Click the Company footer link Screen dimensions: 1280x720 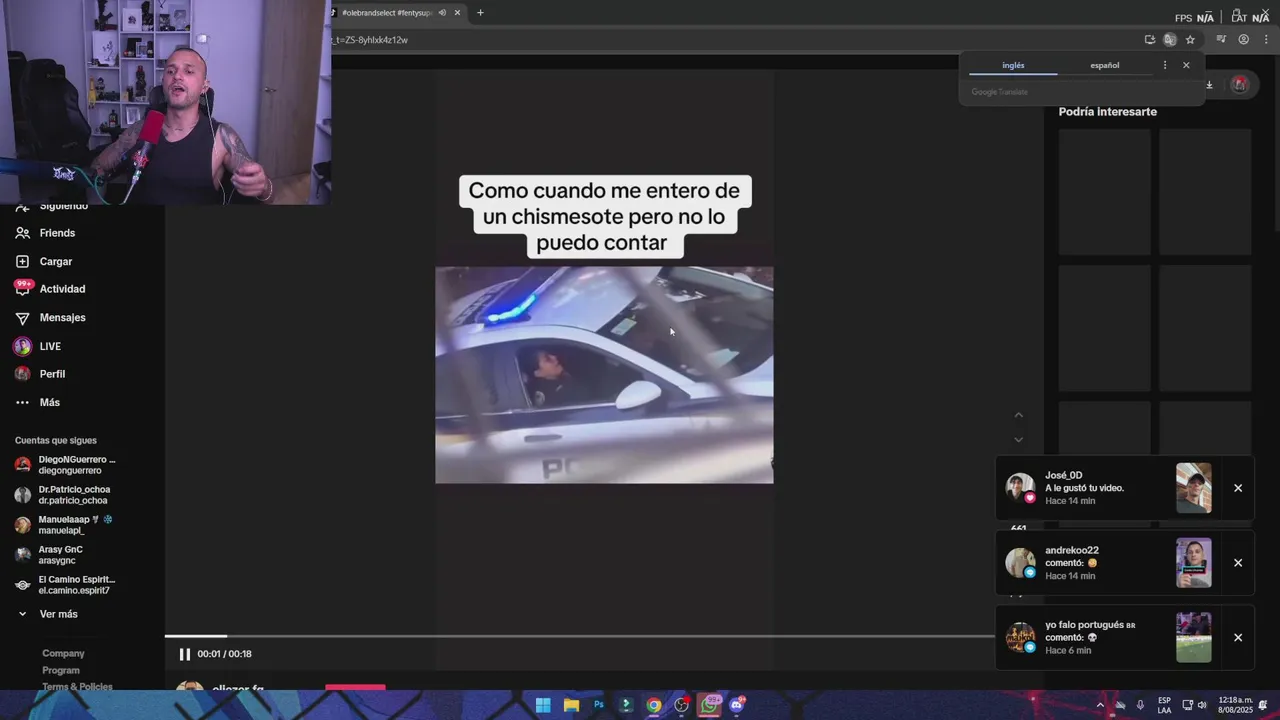(63, 653)
